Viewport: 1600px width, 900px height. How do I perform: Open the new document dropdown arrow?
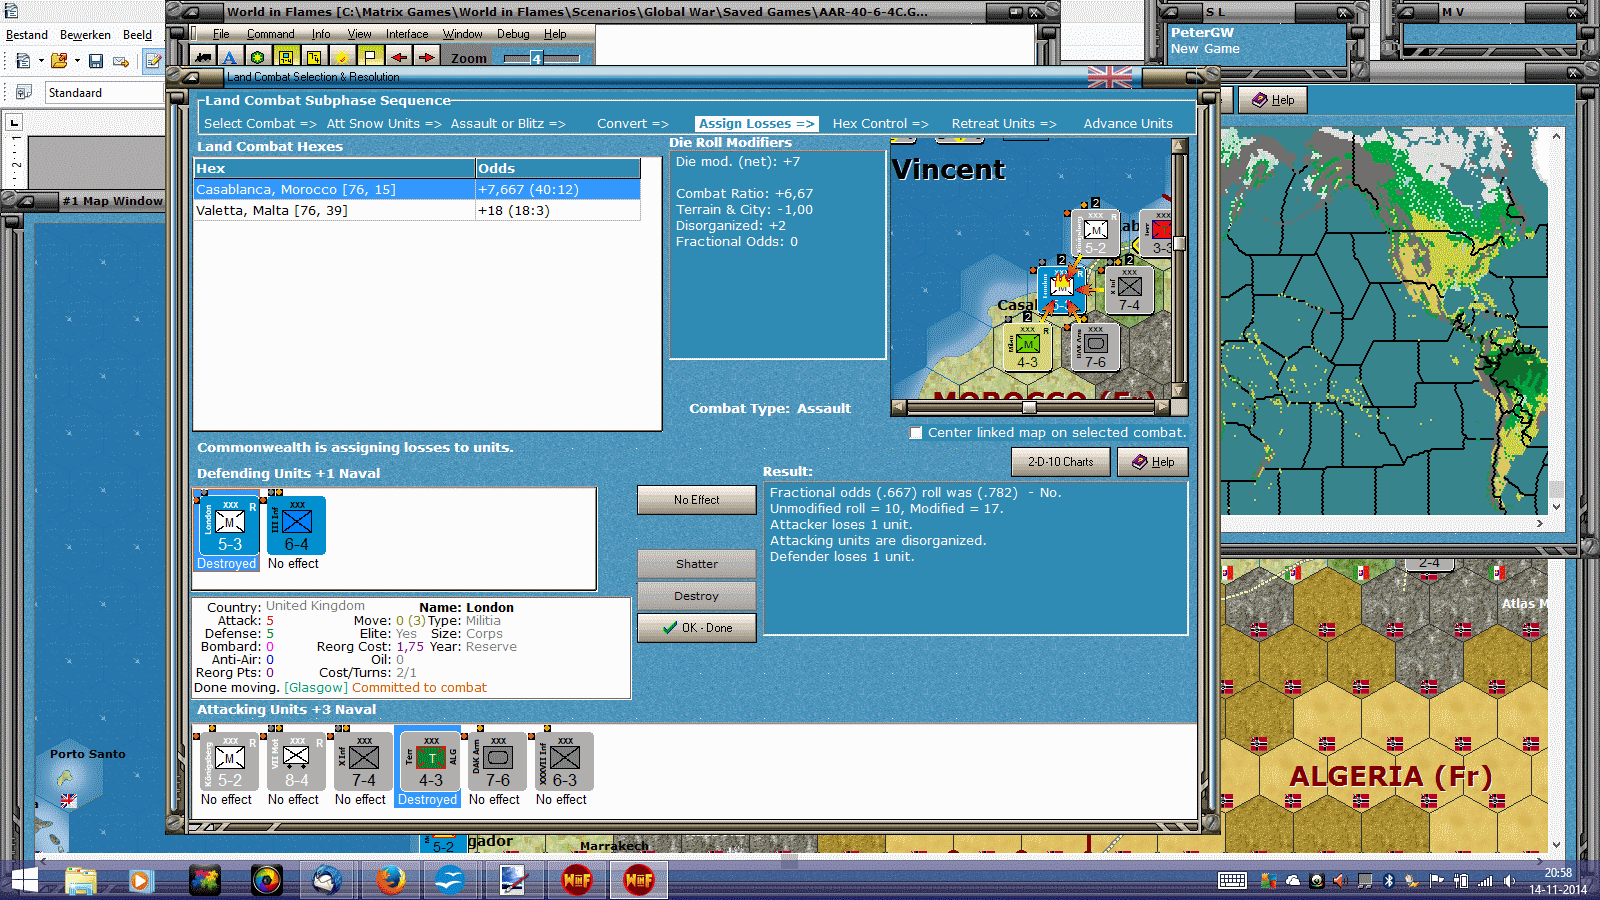[x=41, y=61]
